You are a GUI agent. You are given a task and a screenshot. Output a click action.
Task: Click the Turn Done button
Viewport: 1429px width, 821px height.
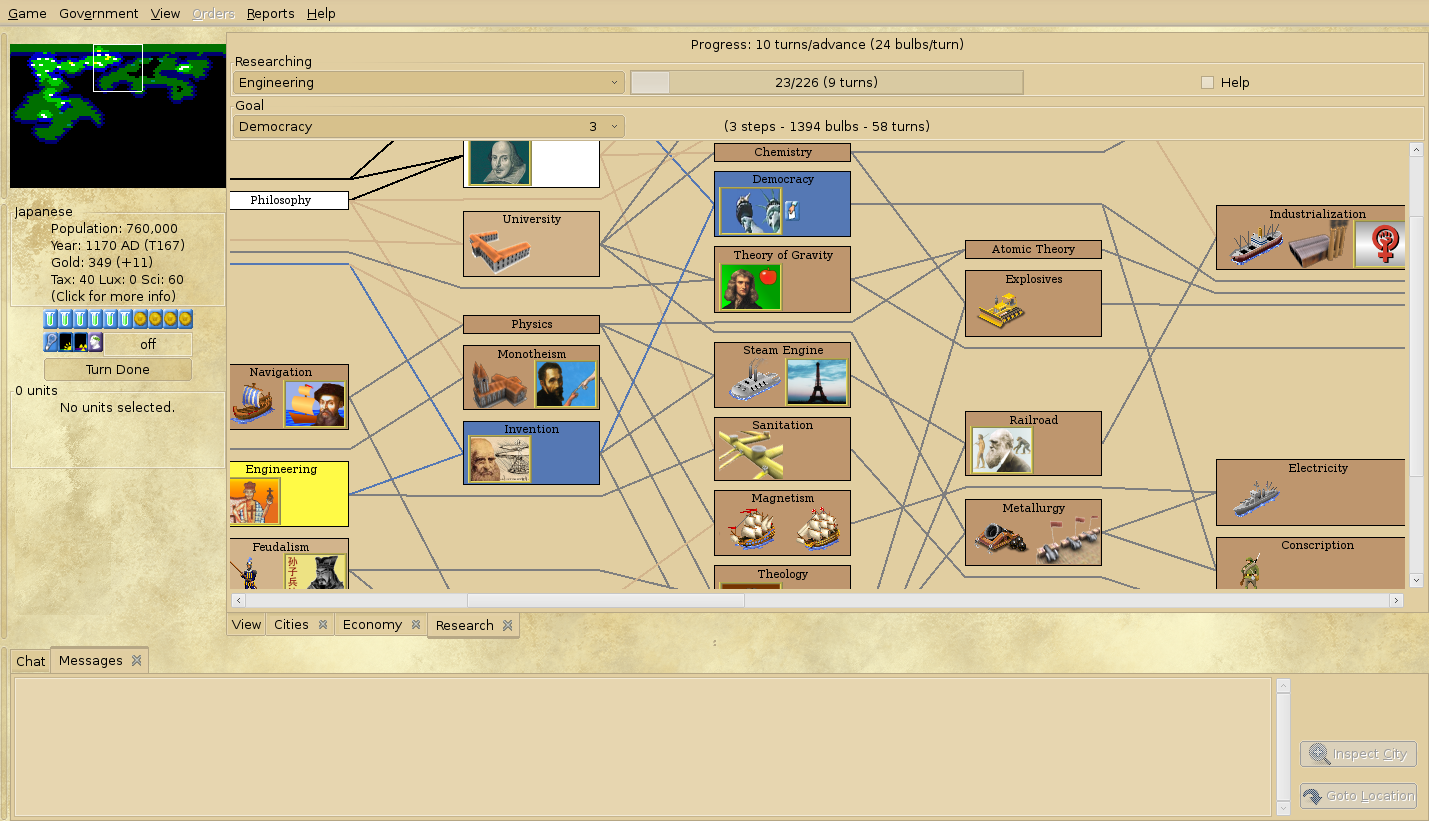[x=118, y=370]
